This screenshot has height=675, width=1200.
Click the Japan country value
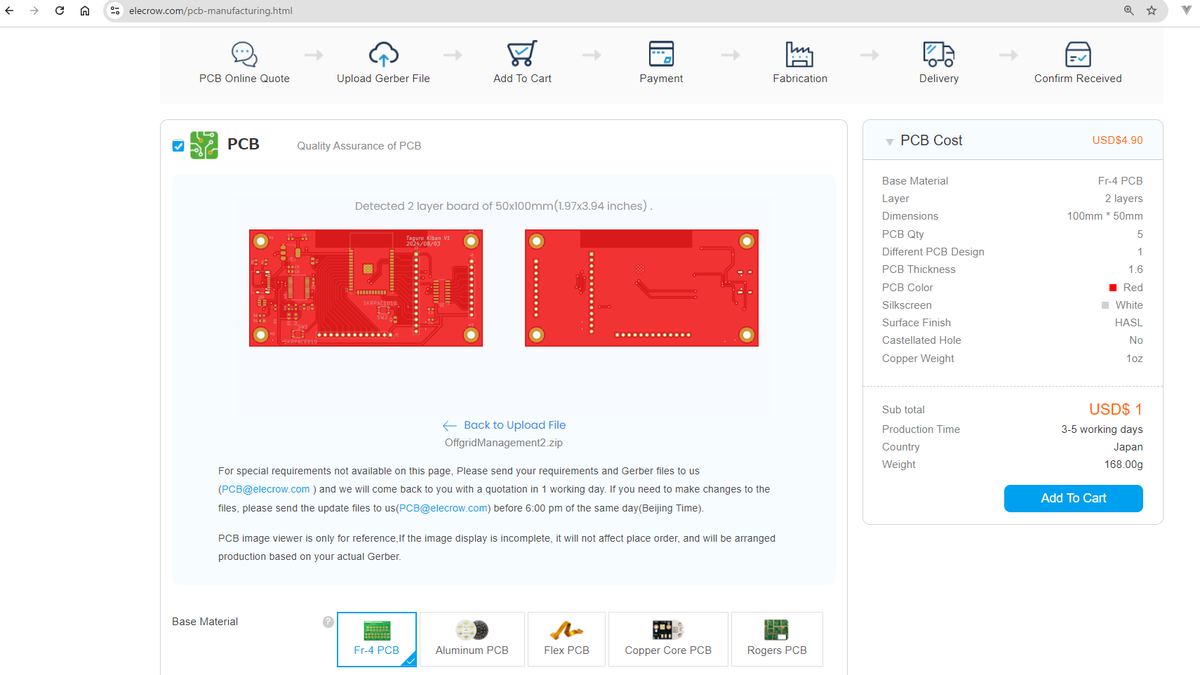click(1128, 447)
